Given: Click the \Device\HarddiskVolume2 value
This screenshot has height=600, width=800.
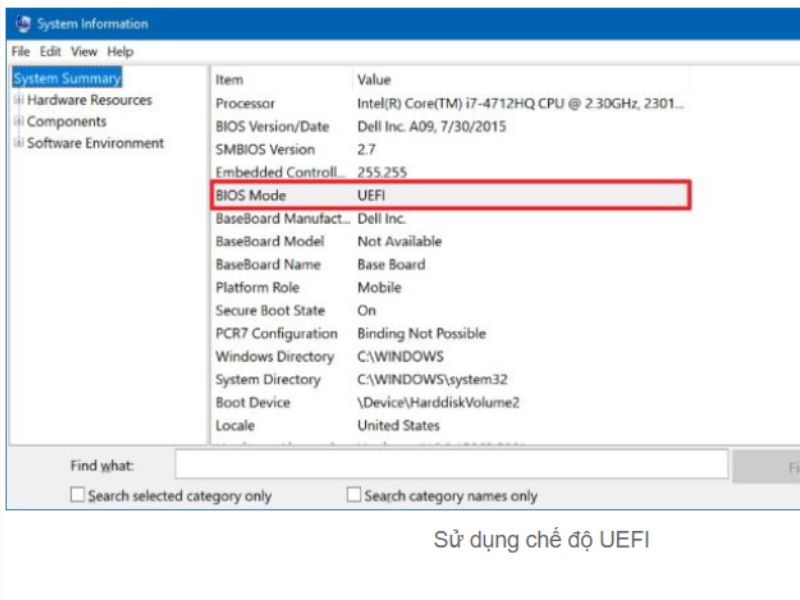Looking at the screenshot, I should (438, 403).
